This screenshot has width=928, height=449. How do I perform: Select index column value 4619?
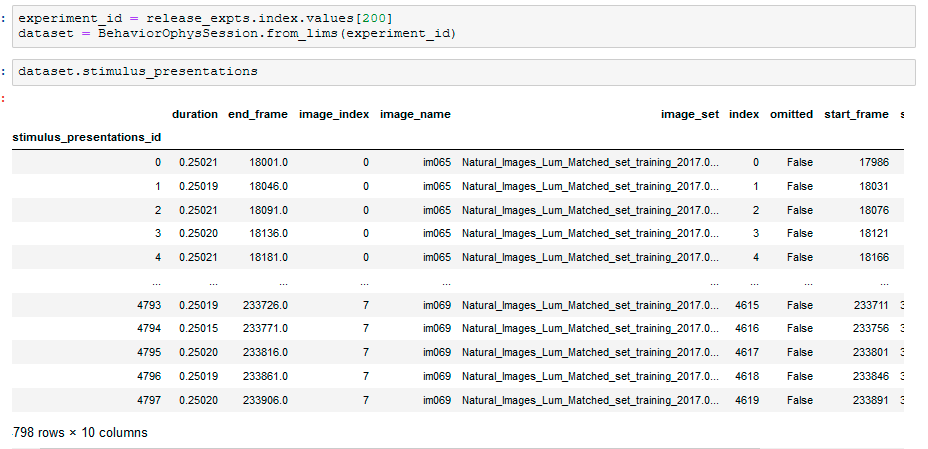[x=747, y=400]
